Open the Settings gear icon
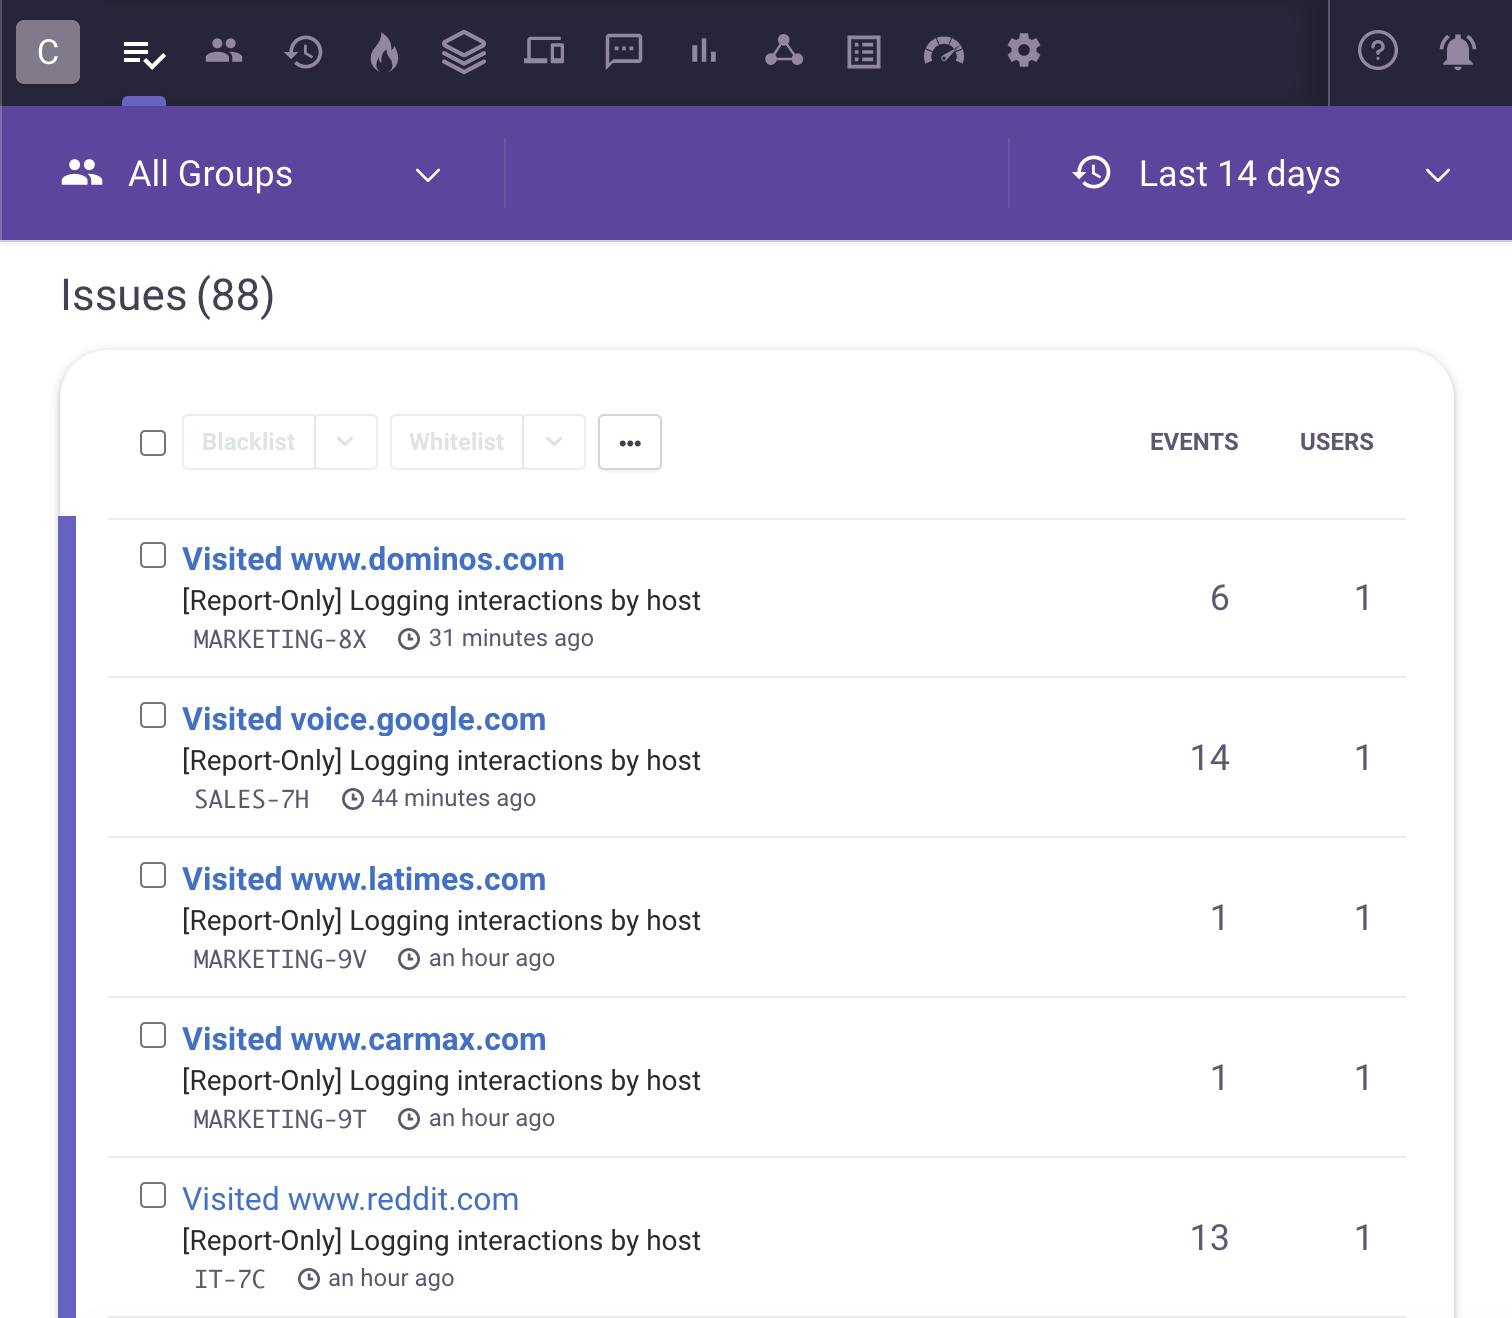Screen dimensions: 1512x1318 [x=1024, y=51]
